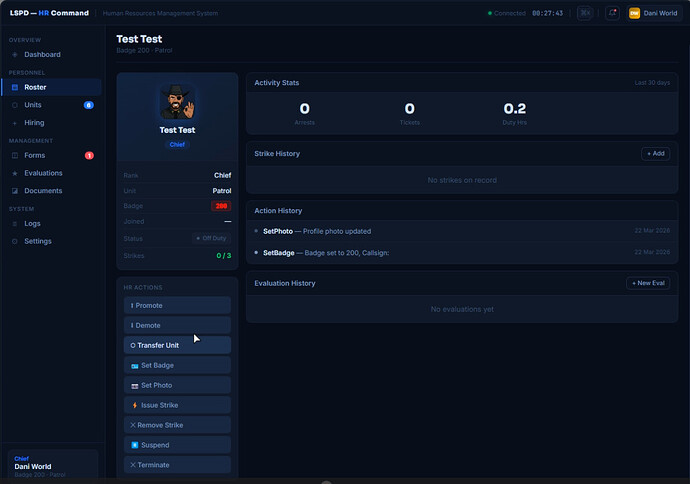Click the SetBadge action history entry
690x484 pixels.
tap(462, 253)
